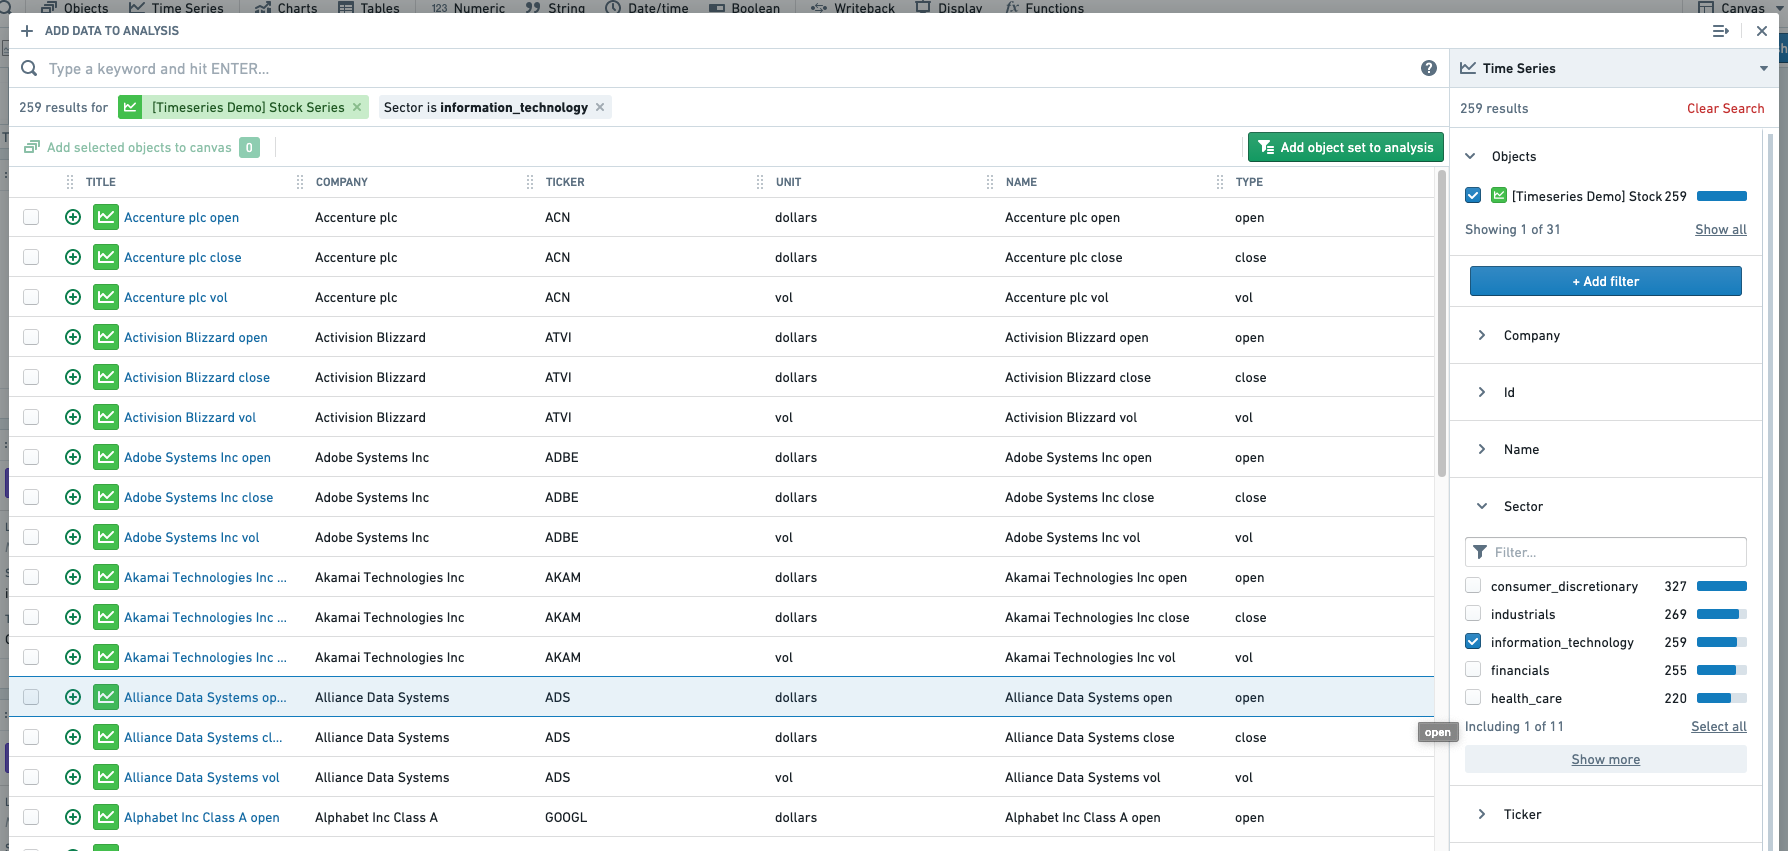Uncheck the Timeseries Demo Stock object checkbox
1788x851 pixels.
pos(1473,196)
